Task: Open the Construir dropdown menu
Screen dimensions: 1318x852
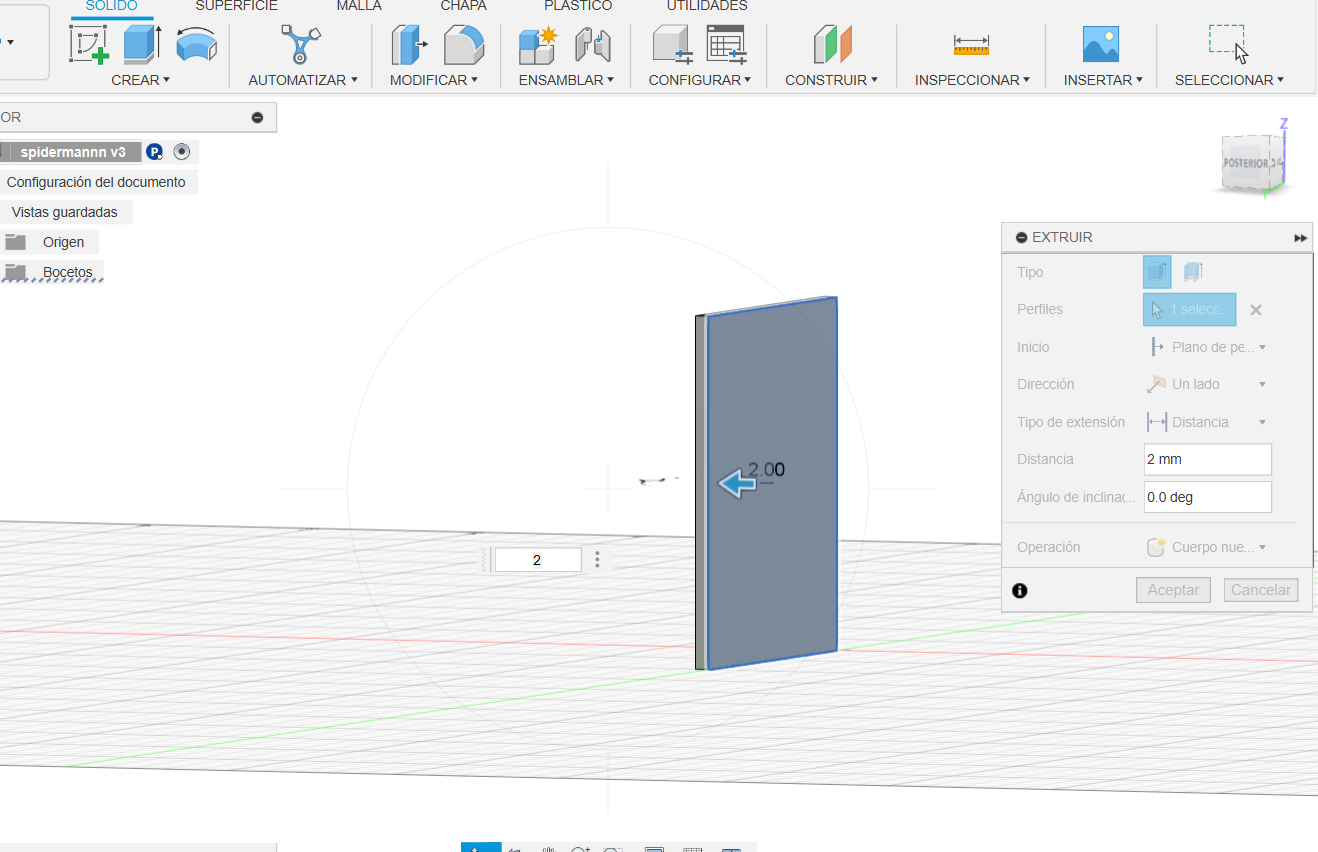Action: click(832, 80)
